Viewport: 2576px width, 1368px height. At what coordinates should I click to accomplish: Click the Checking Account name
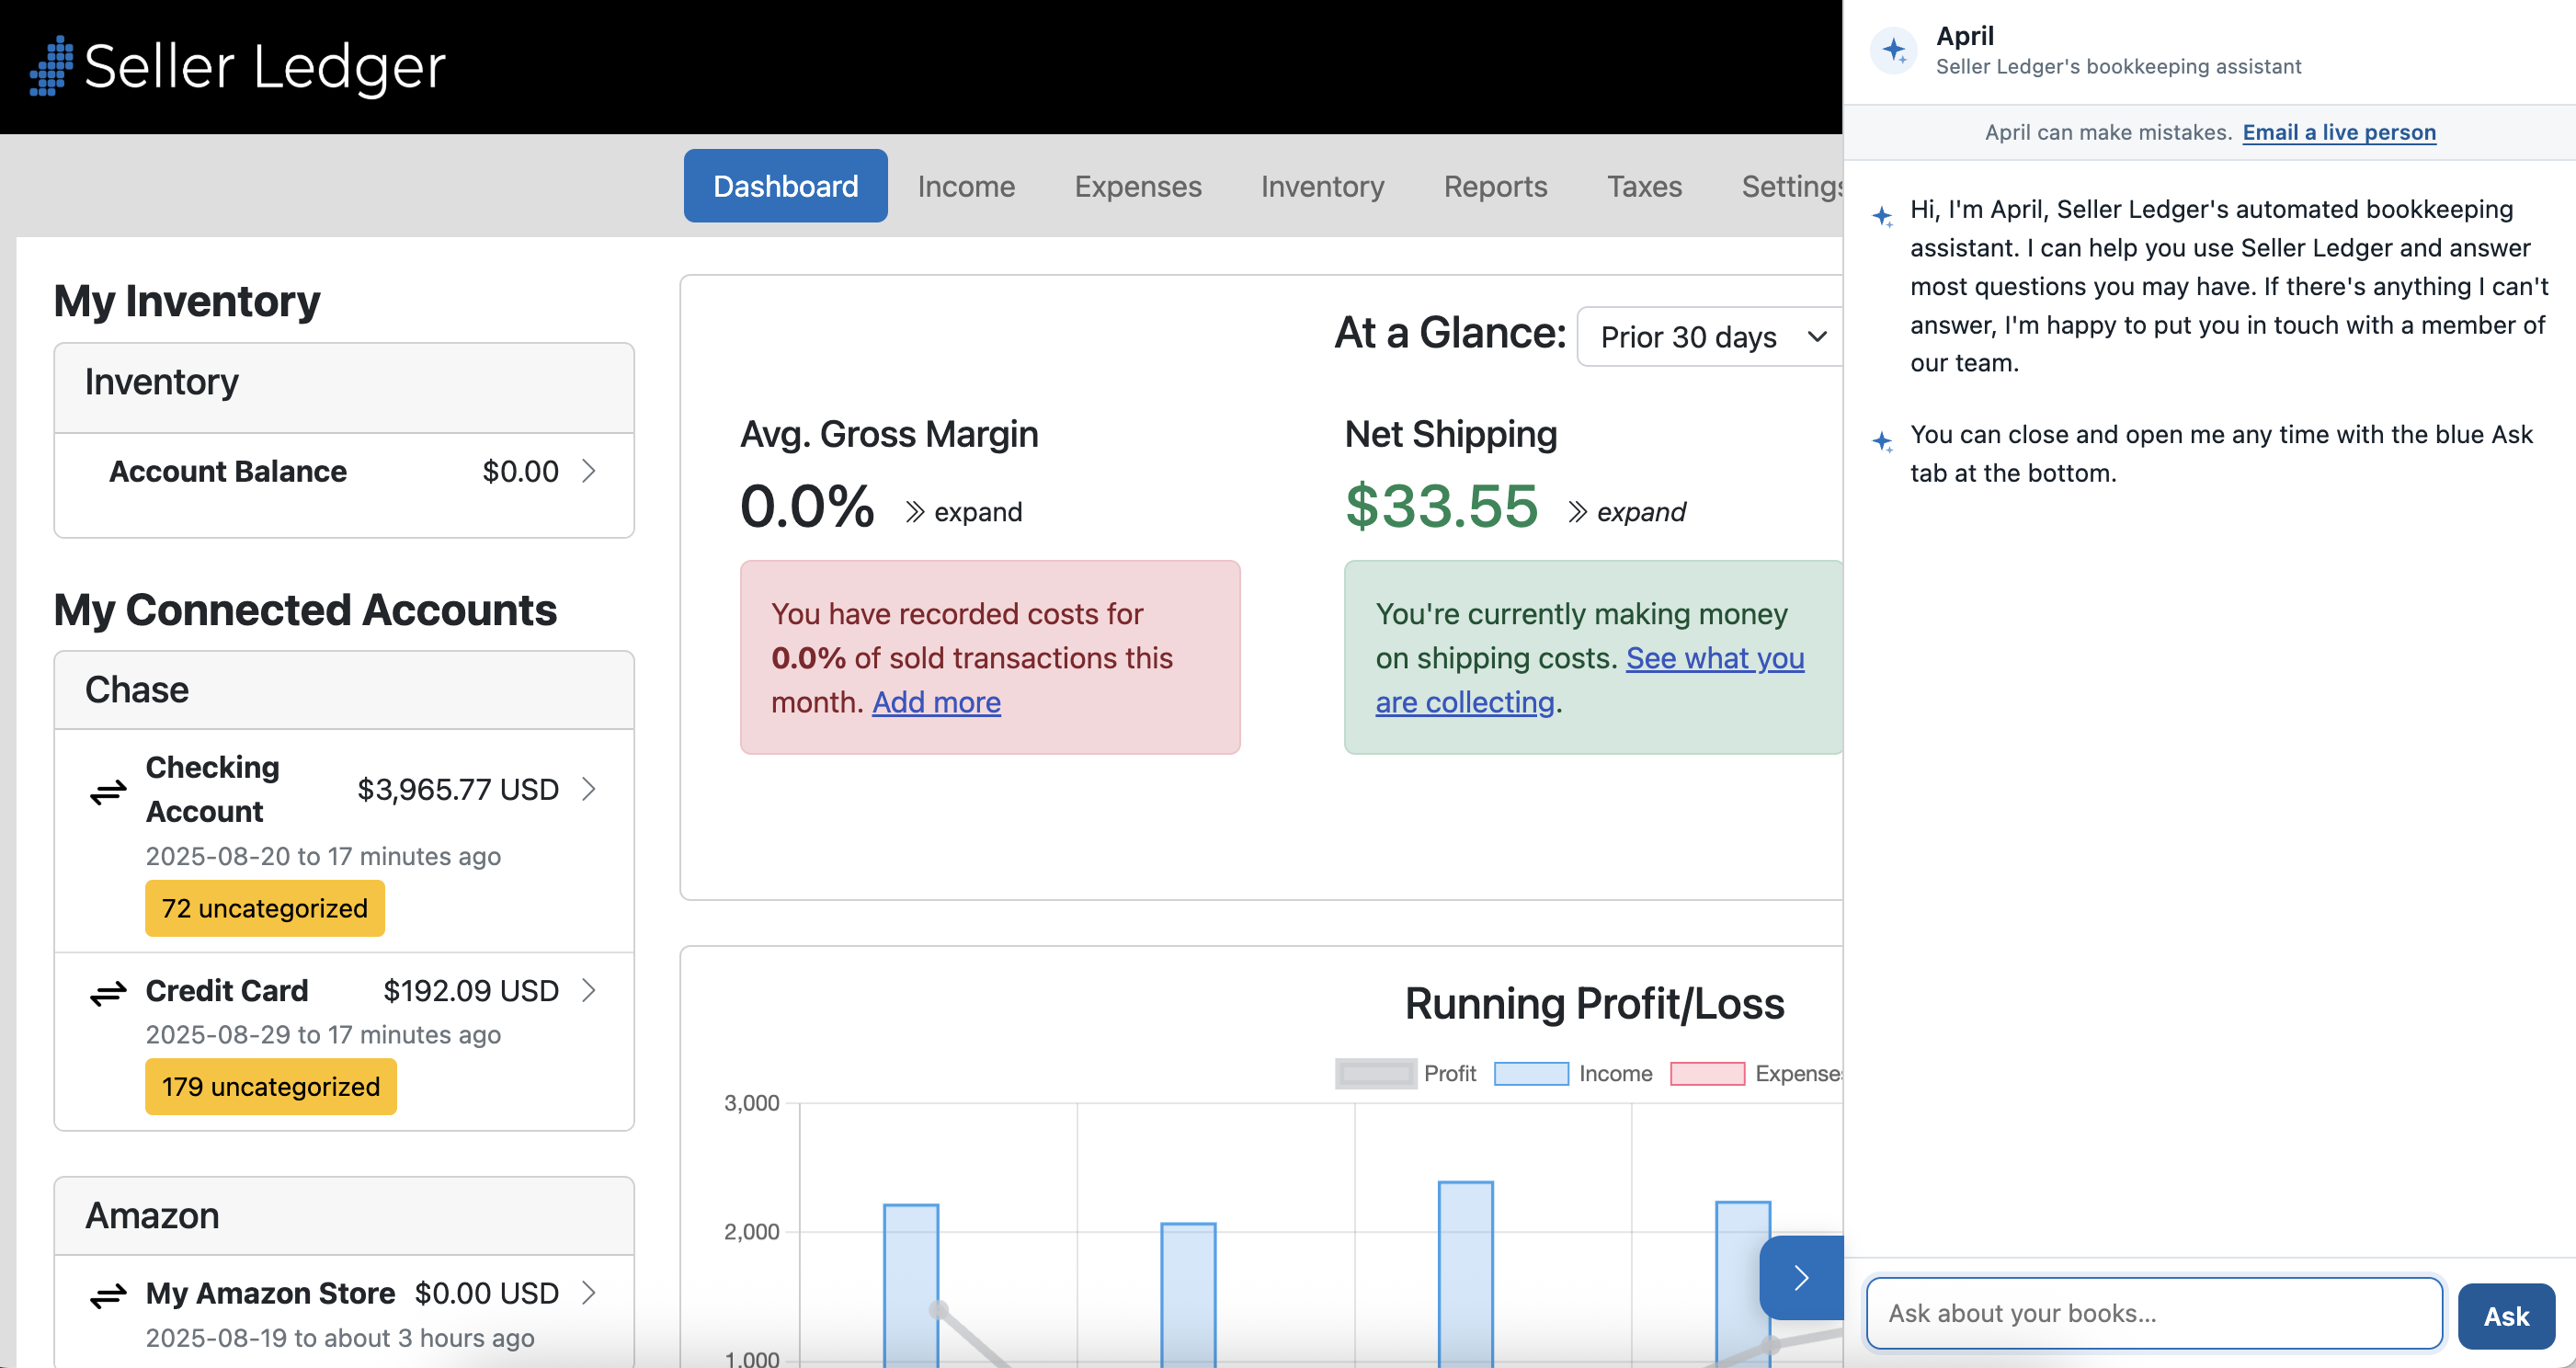tap(213, 789)
